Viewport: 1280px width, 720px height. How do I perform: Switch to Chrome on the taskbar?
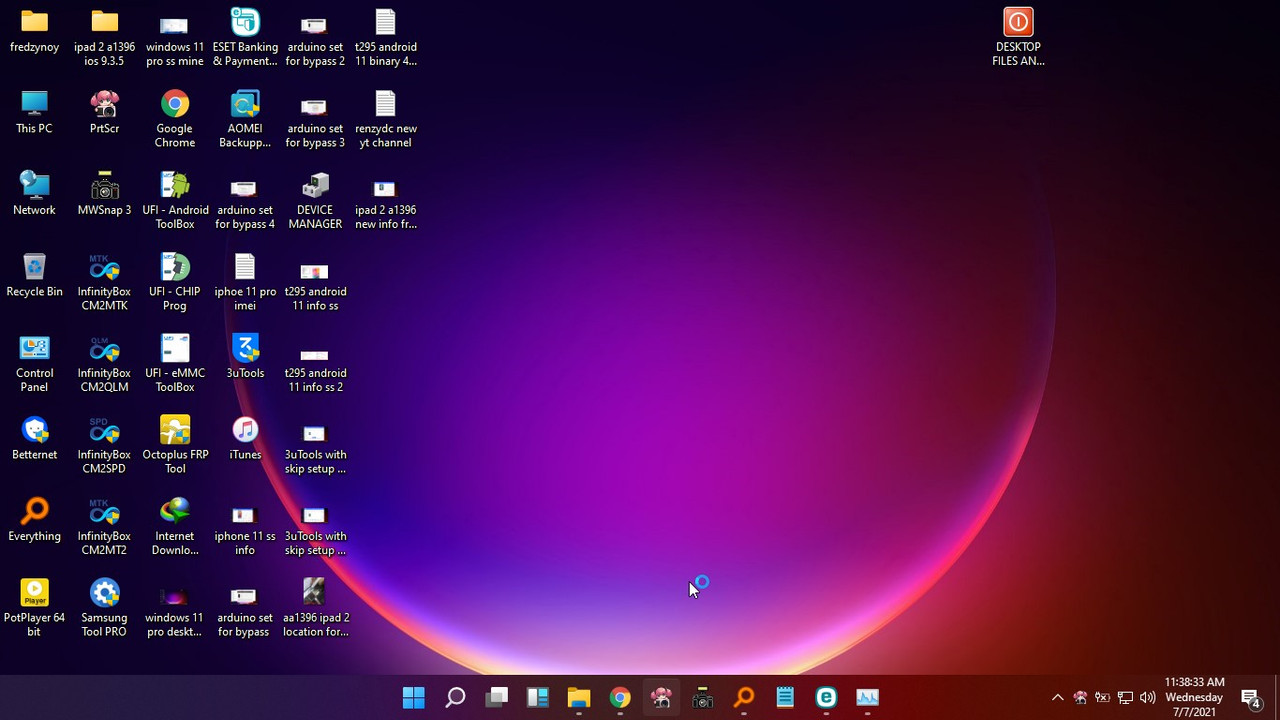(620, 697)
